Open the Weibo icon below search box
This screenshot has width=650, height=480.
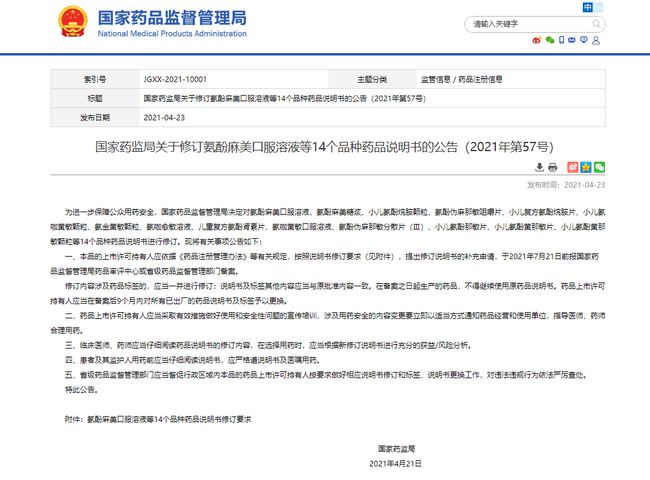pyautogui.click(x=537, y=40)
